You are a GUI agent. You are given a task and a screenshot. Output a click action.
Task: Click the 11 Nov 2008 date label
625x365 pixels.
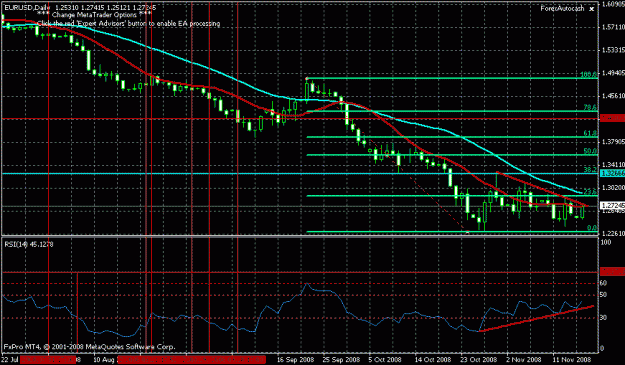click(571, 360)
